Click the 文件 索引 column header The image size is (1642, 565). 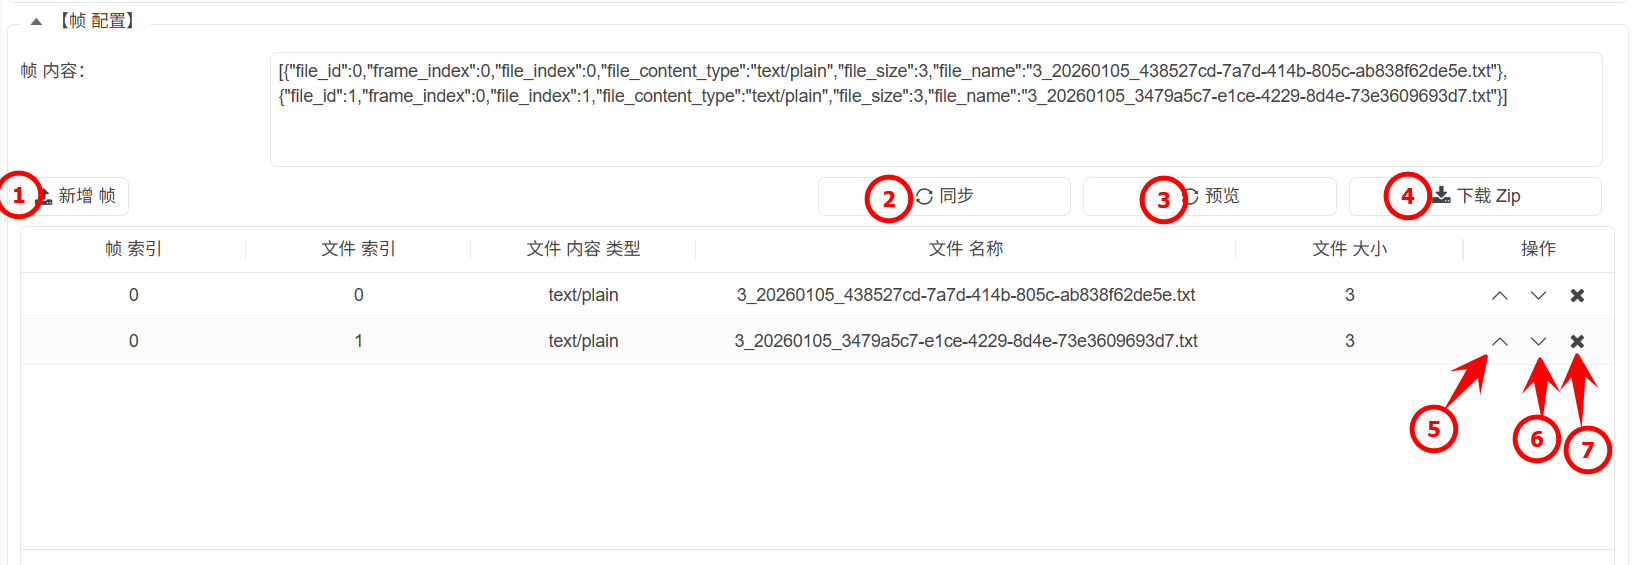click(x=358, y=249)
